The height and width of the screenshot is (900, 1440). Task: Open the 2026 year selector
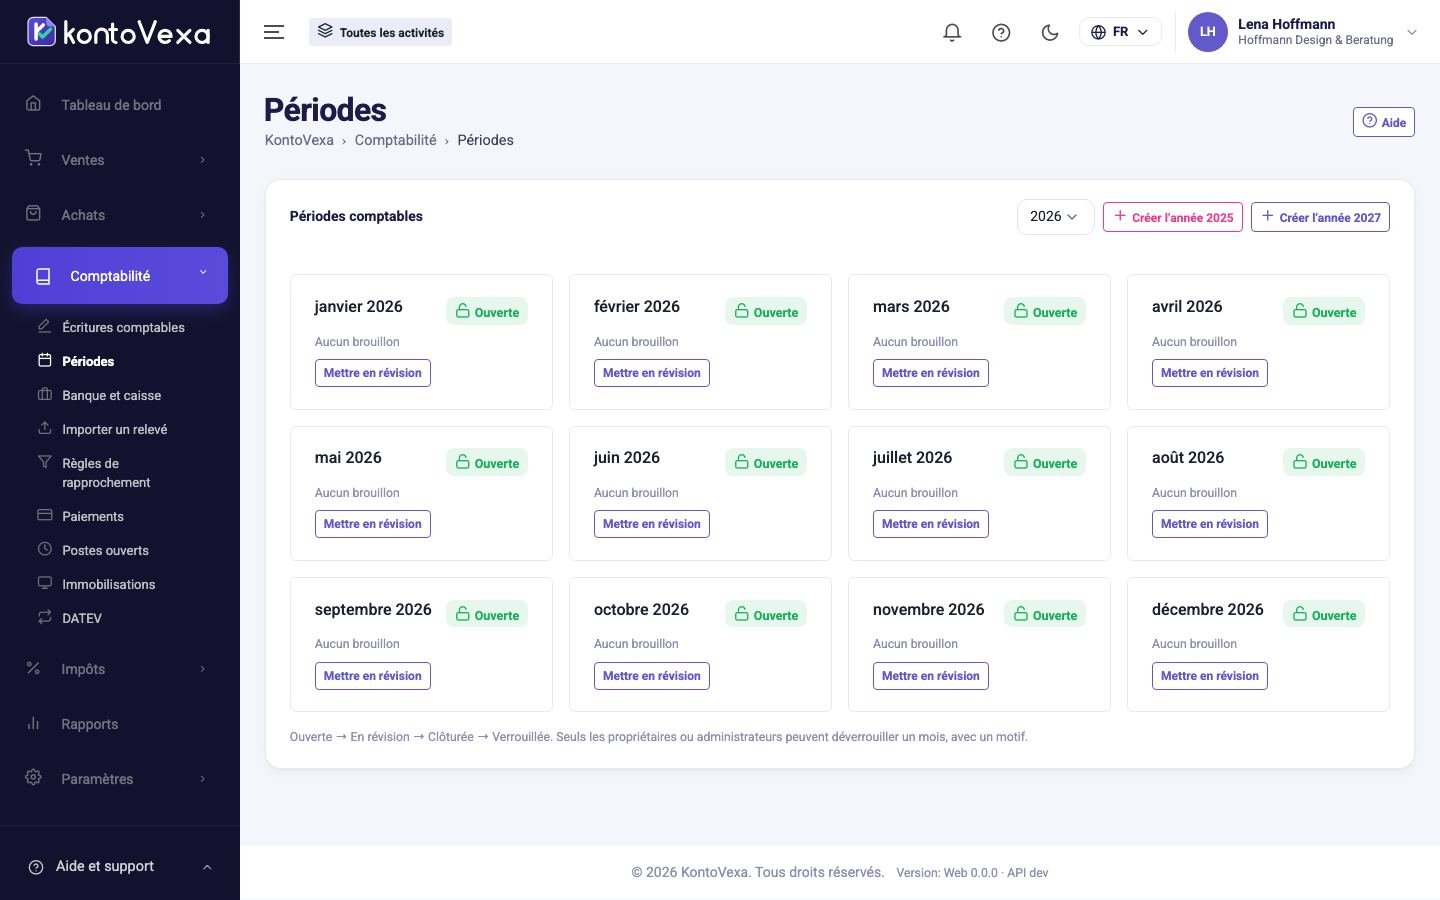click(x=1055, y=217)
